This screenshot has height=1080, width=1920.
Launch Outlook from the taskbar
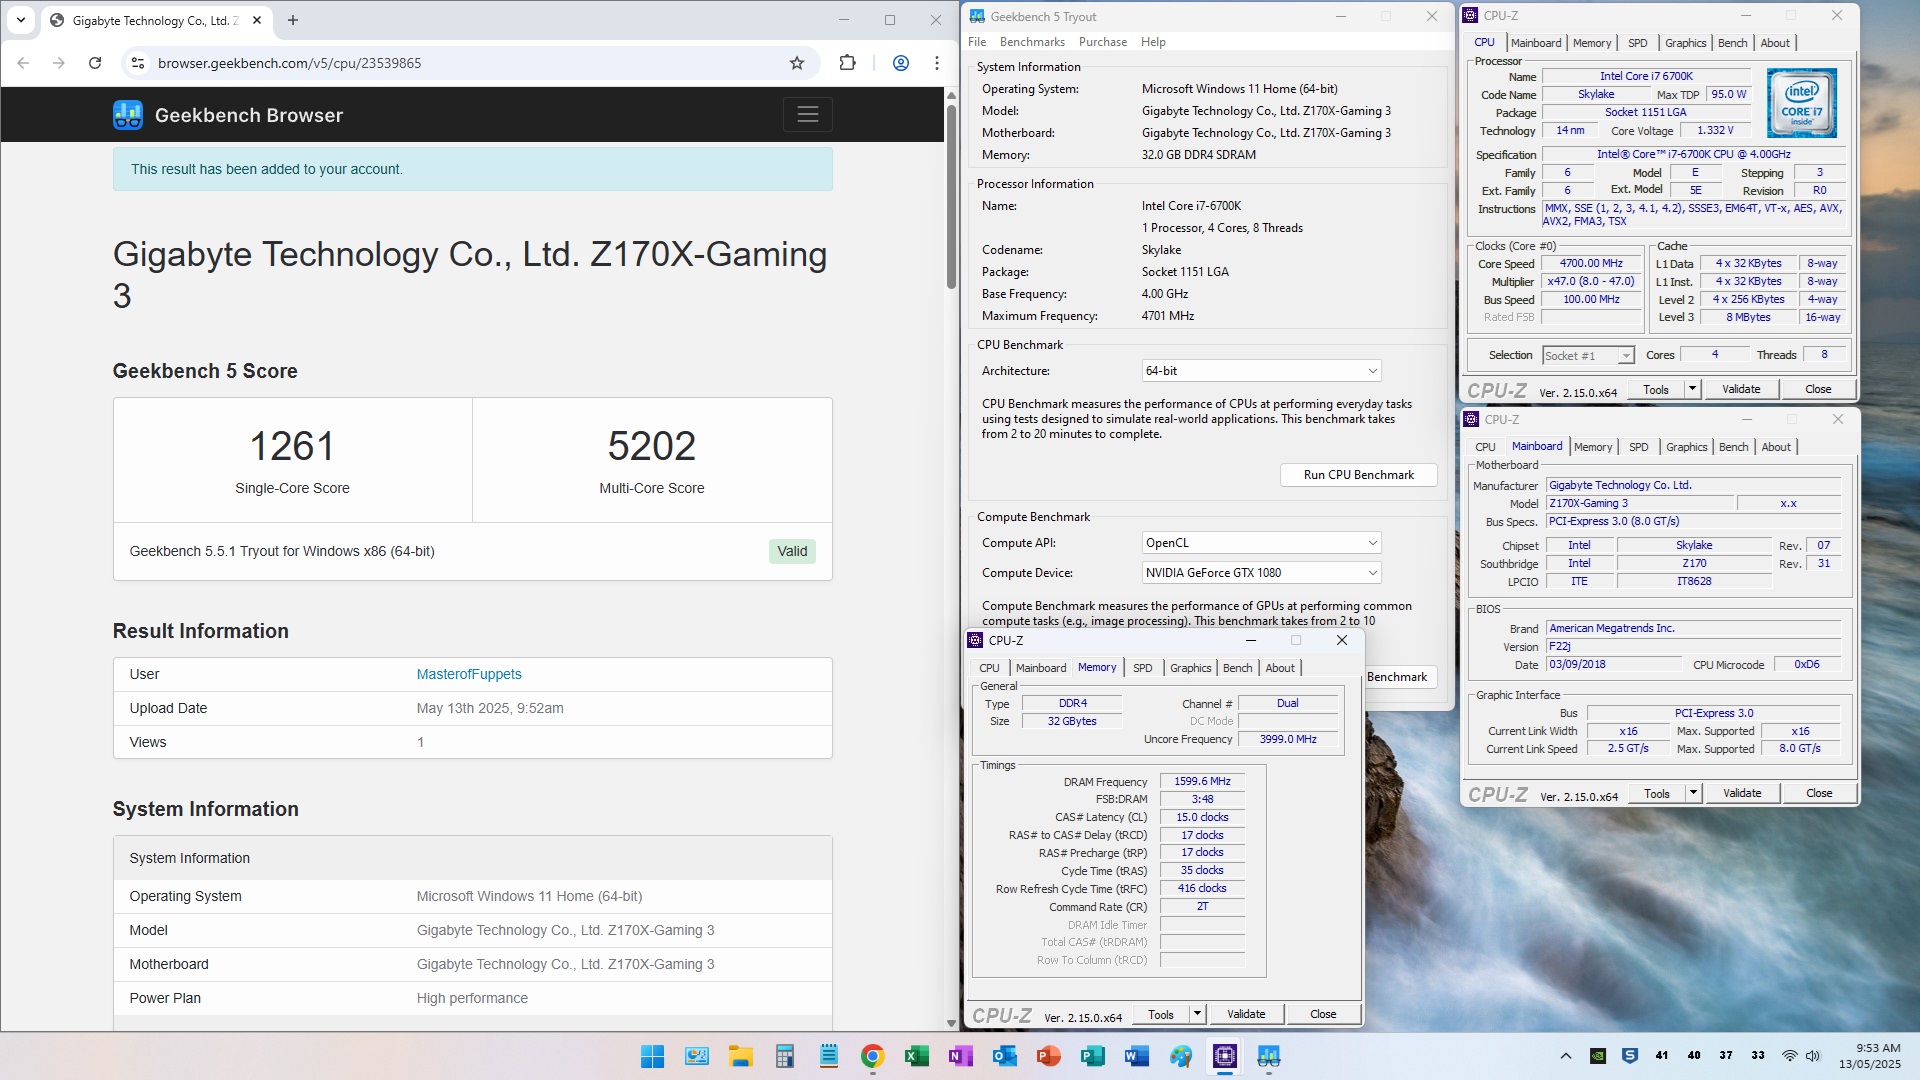pos(1004,1056)
